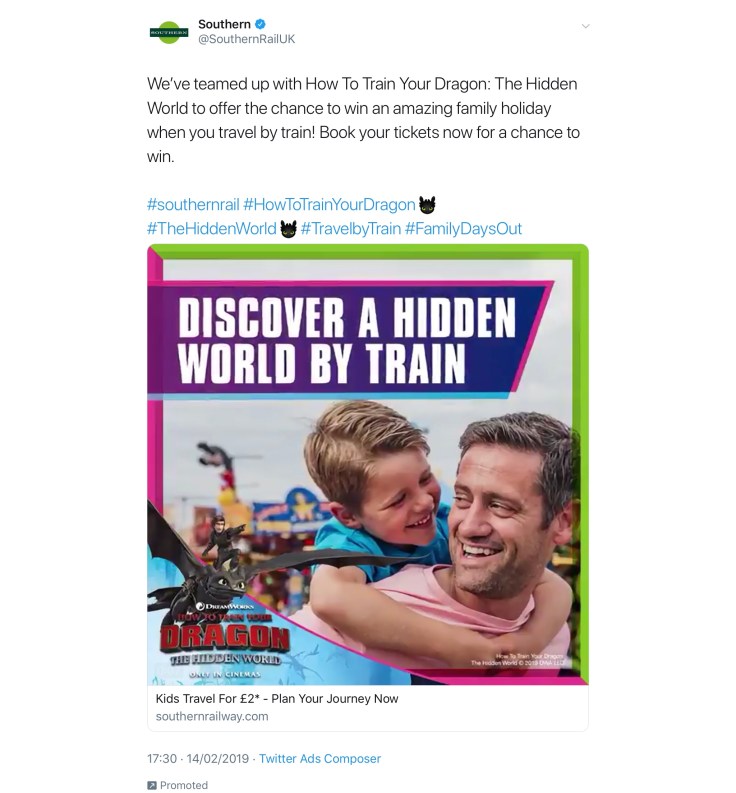Click the dragon emoji after #TheHiddenWorld
Viewport: 736px width, 793px height.
(288, 229)
